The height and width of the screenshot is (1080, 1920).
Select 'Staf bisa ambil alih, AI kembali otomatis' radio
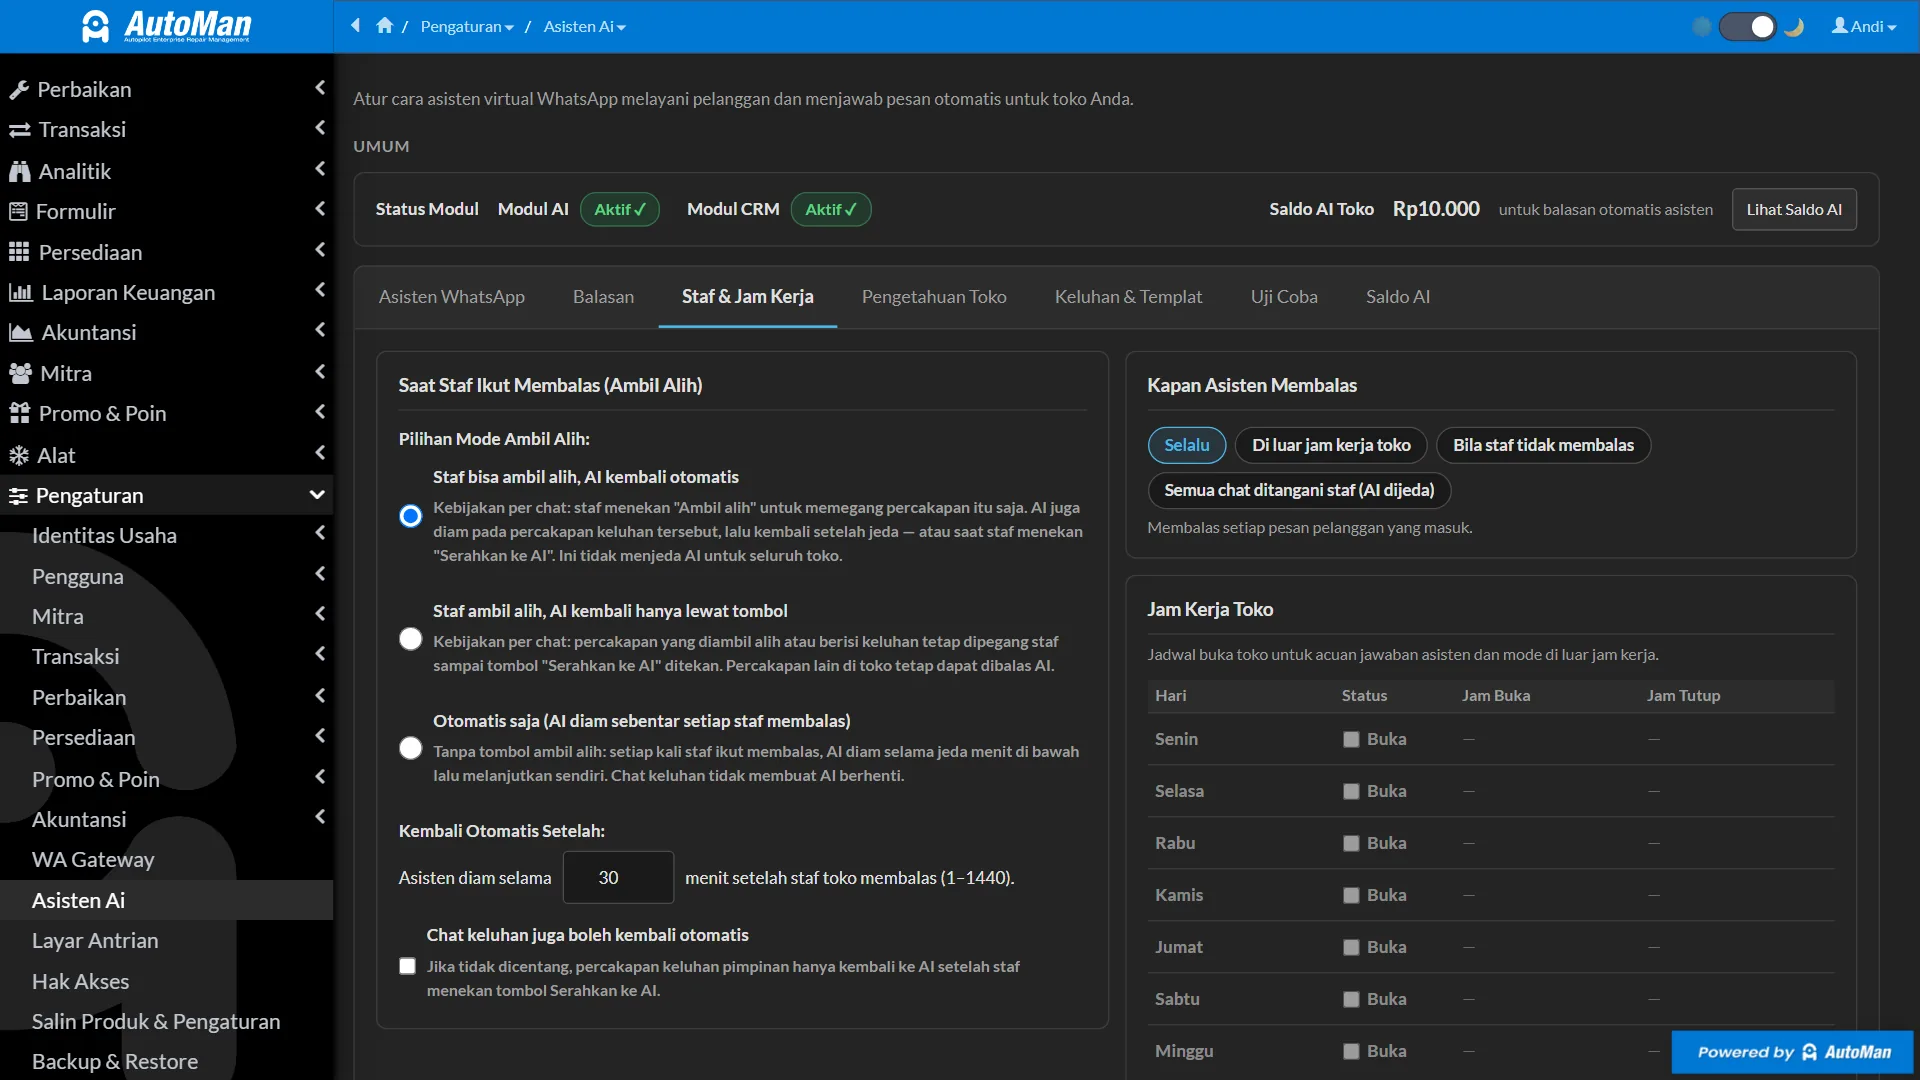pos(410,516)
